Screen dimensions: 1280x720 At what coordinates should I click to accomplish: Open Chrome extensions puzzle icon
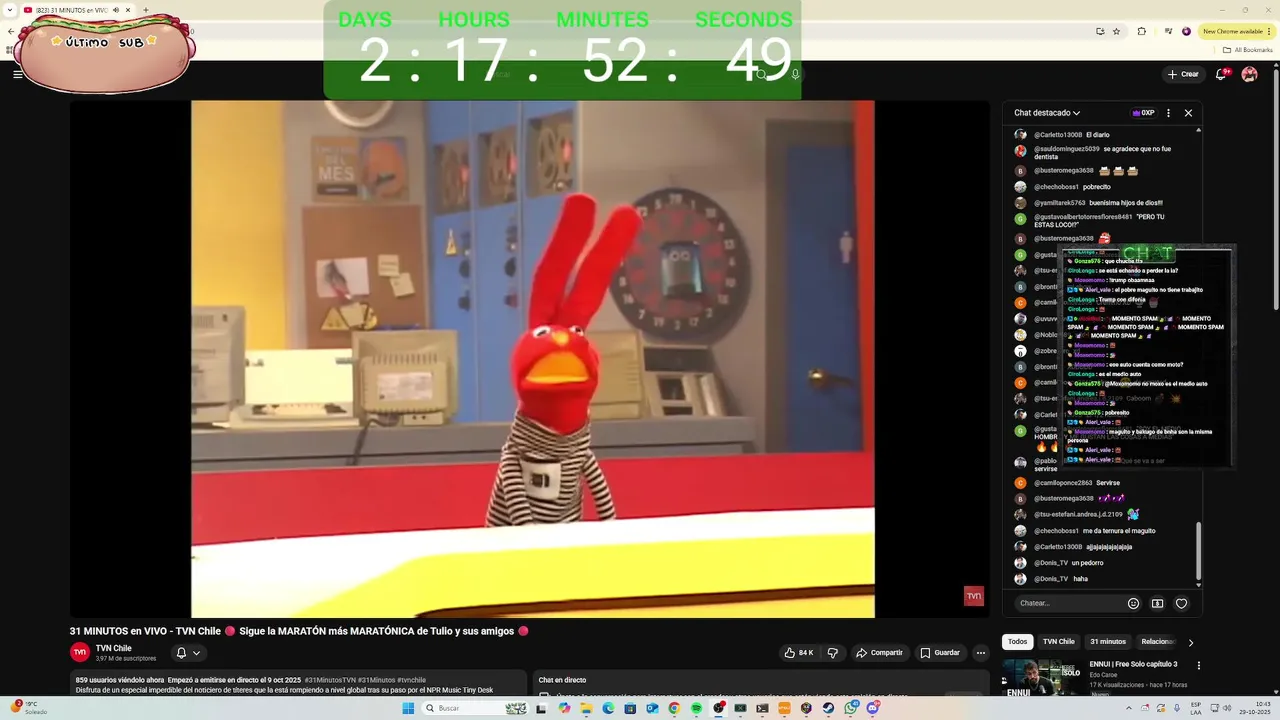[x=1142, y=31]
